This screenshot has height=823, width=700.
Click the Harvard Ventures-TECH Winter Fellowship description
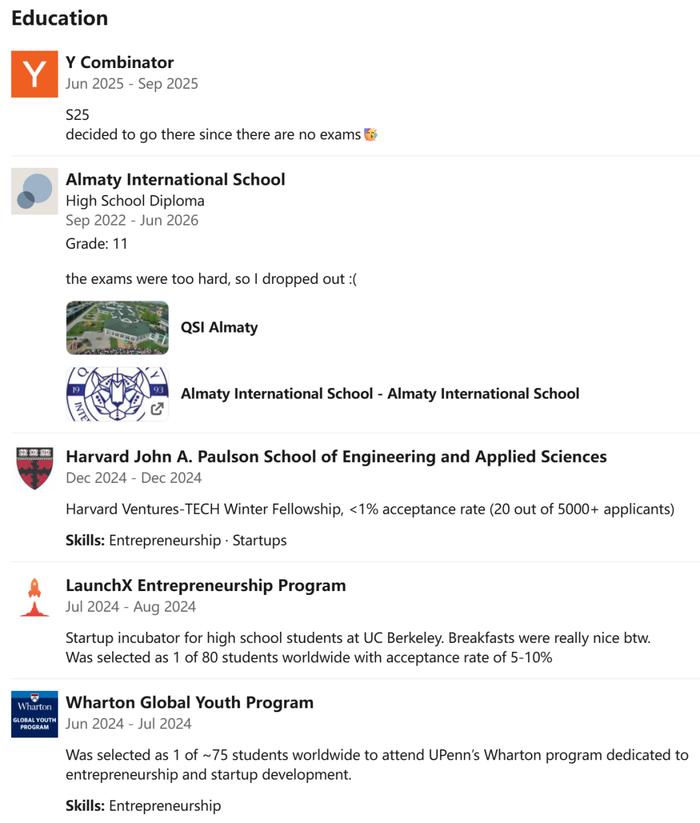pyautogui.click(x=370, y=509)
